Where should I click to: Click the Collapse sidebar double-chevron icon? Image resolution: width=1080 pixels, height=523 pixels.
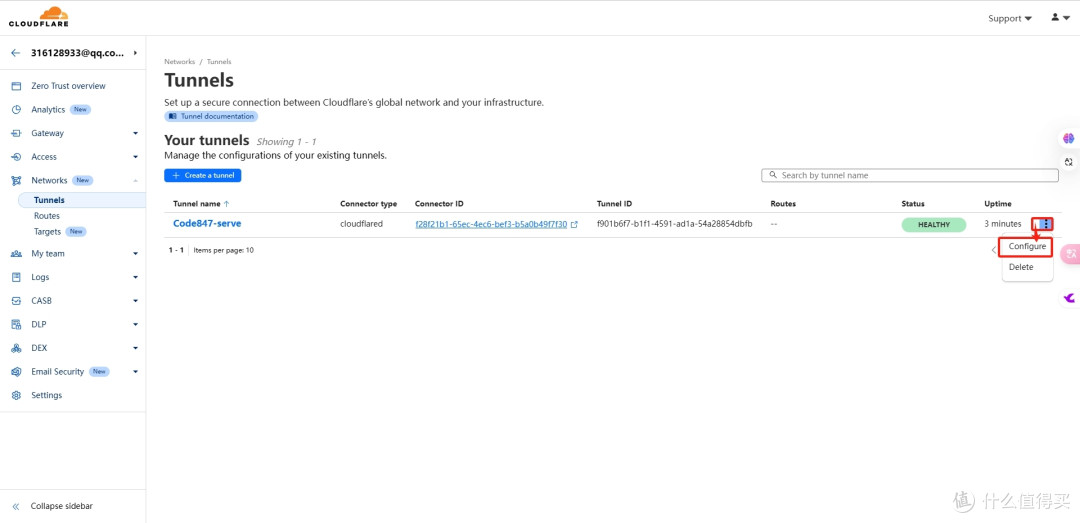(17, 506)
